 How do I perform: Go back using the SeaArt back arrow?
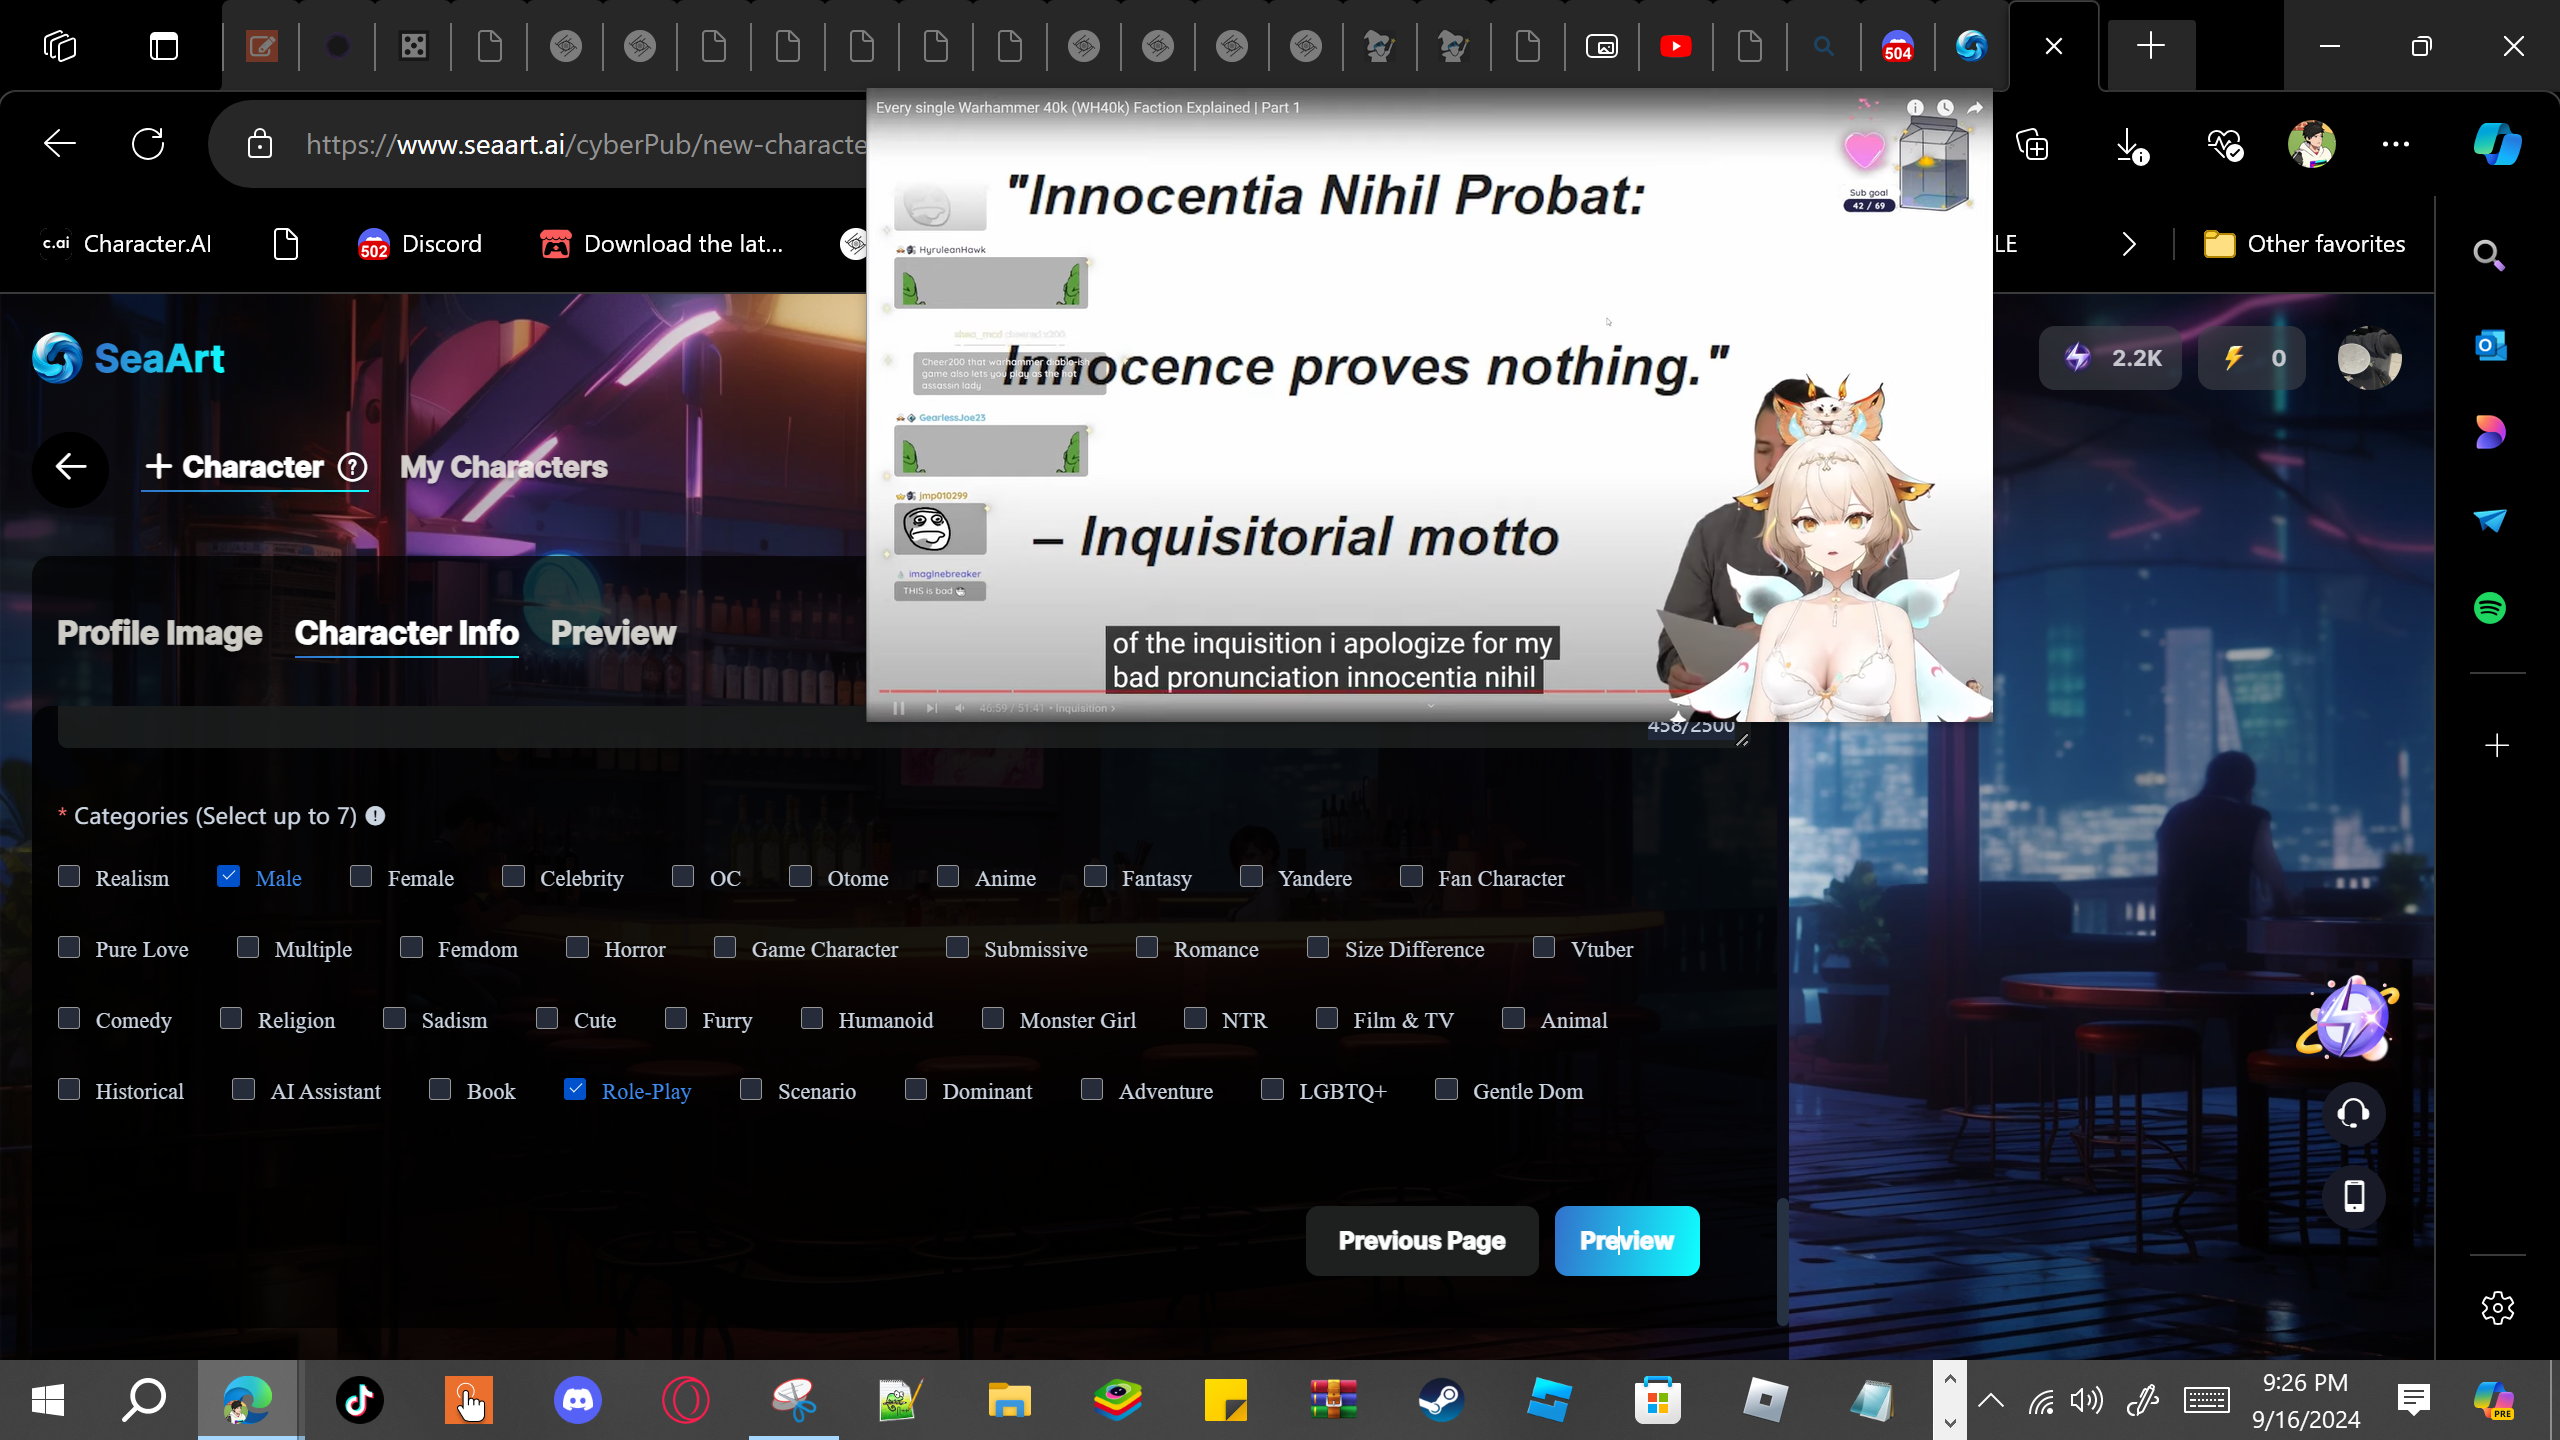(70, 467)
